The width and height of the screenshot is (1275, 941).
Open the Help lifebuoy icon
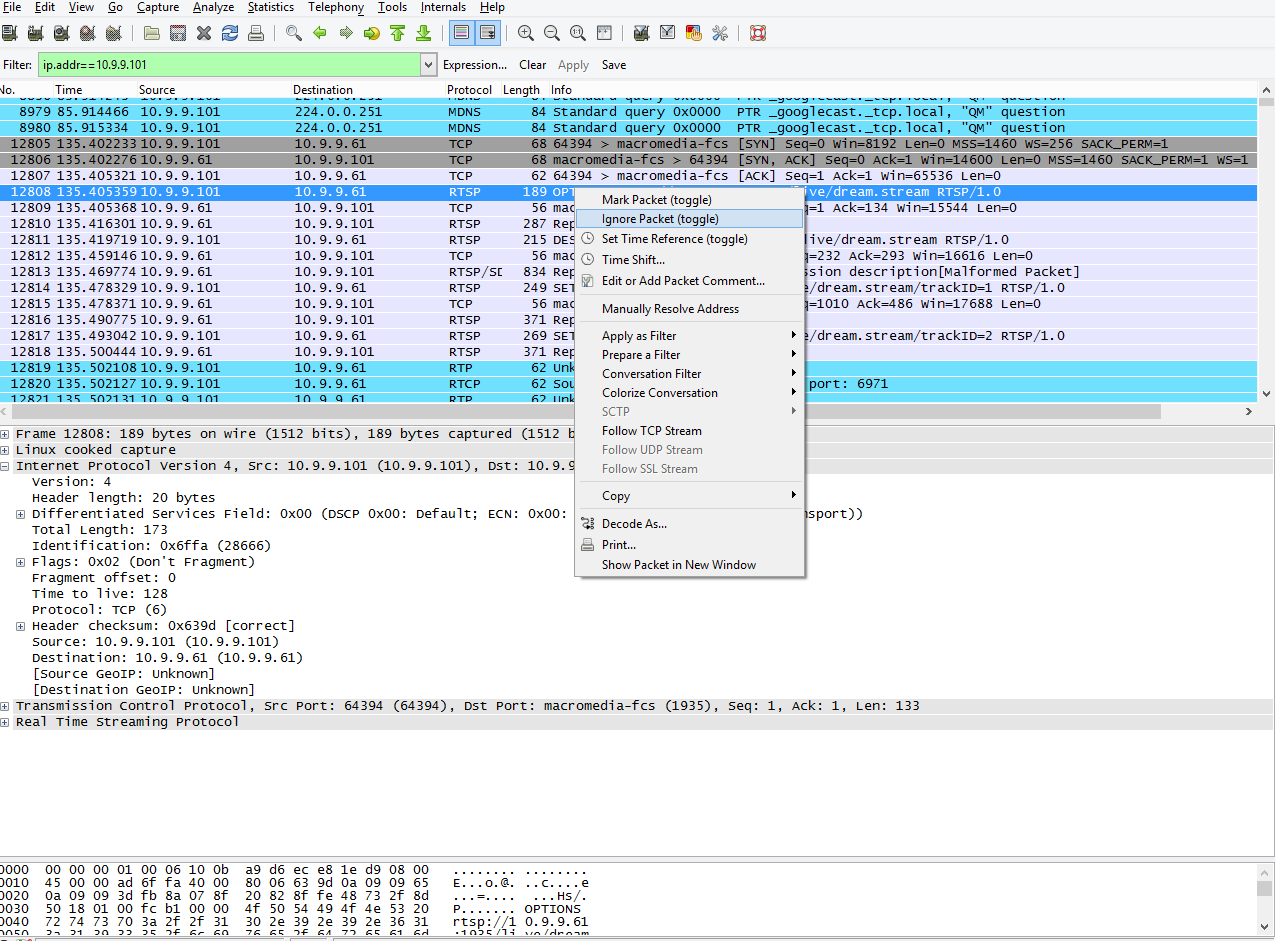pos(757,33)
